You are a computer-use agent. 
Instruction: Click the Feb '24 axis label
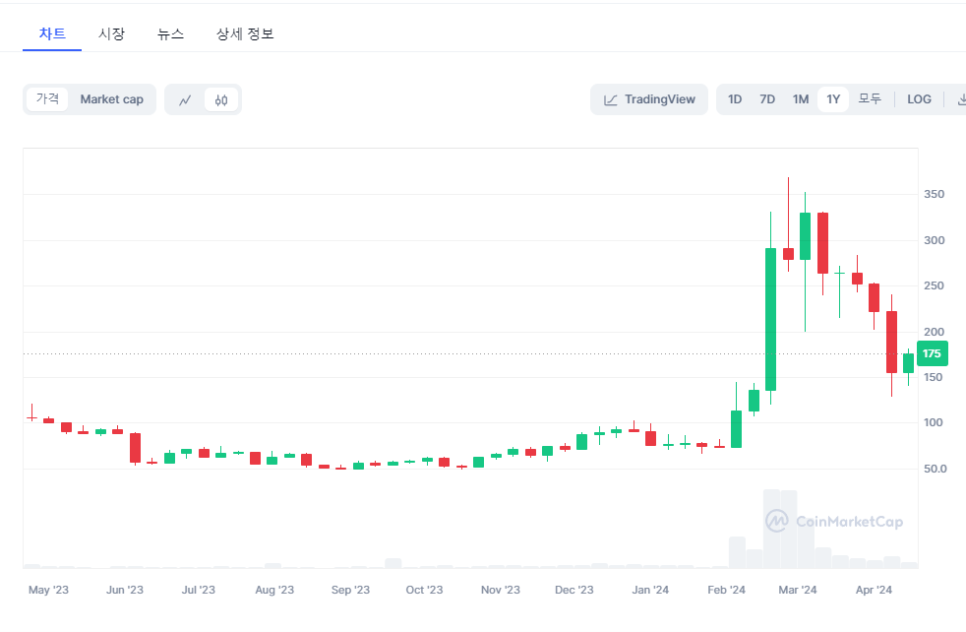pos(726,589)
